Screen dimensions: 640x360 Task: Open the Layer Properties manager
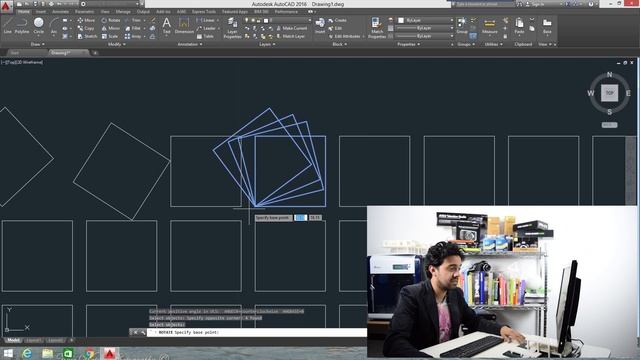coord(232,28)
